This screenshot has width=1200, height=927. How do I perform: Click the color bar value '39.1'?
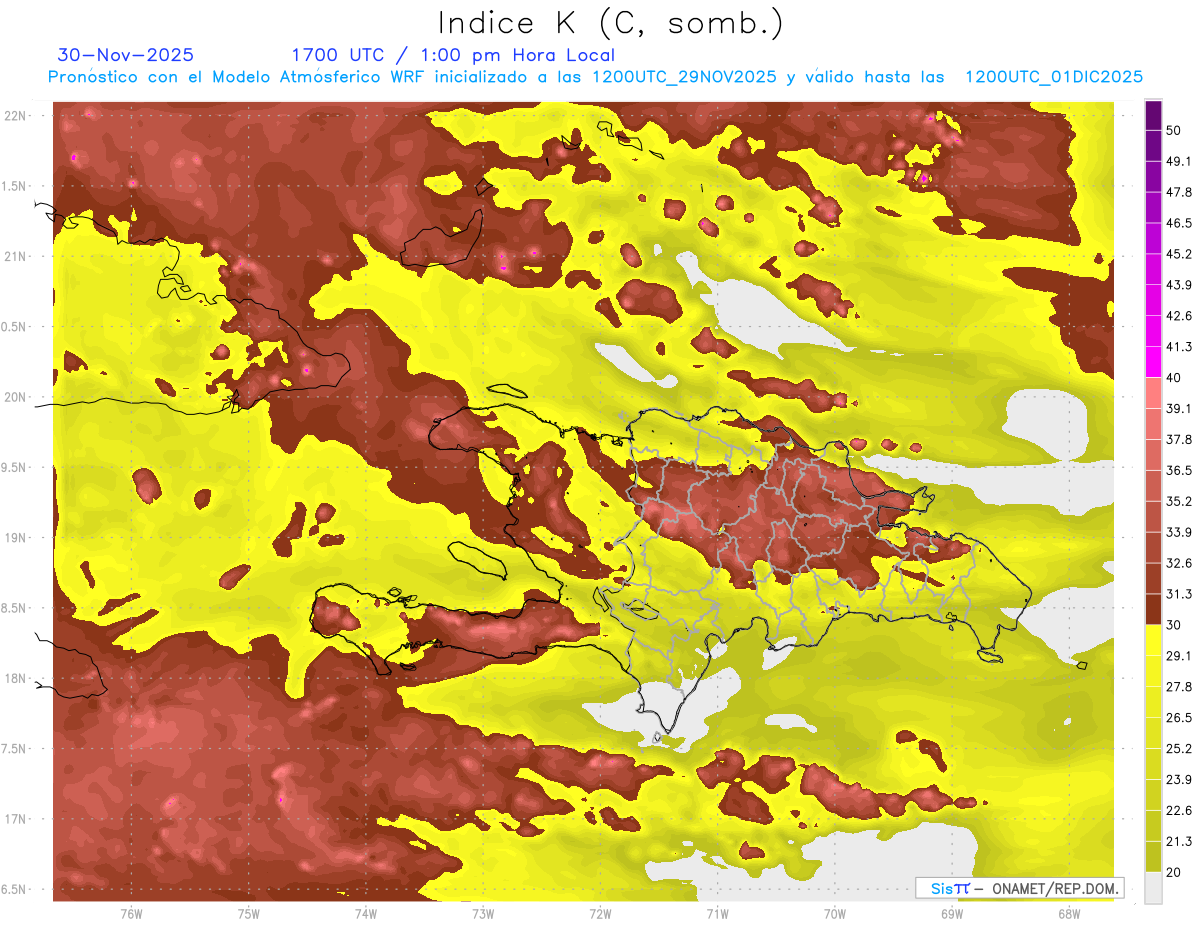click(x=1178, y=408)
